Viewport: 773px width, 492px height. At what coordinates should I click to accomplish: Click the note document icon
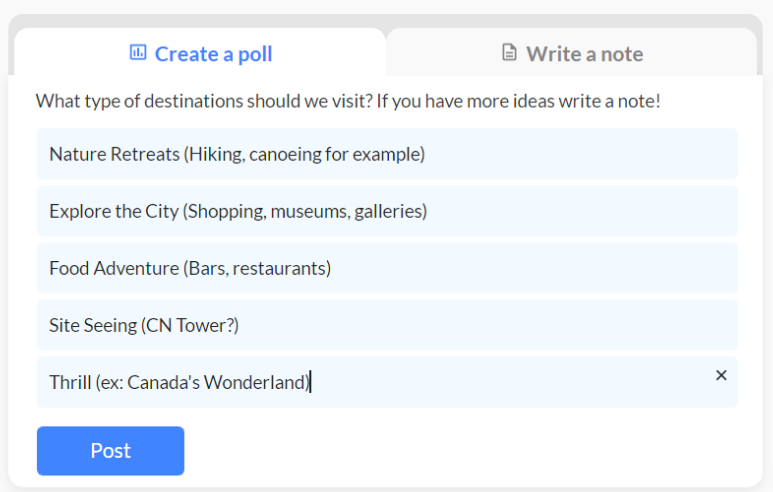coord(510,53)
